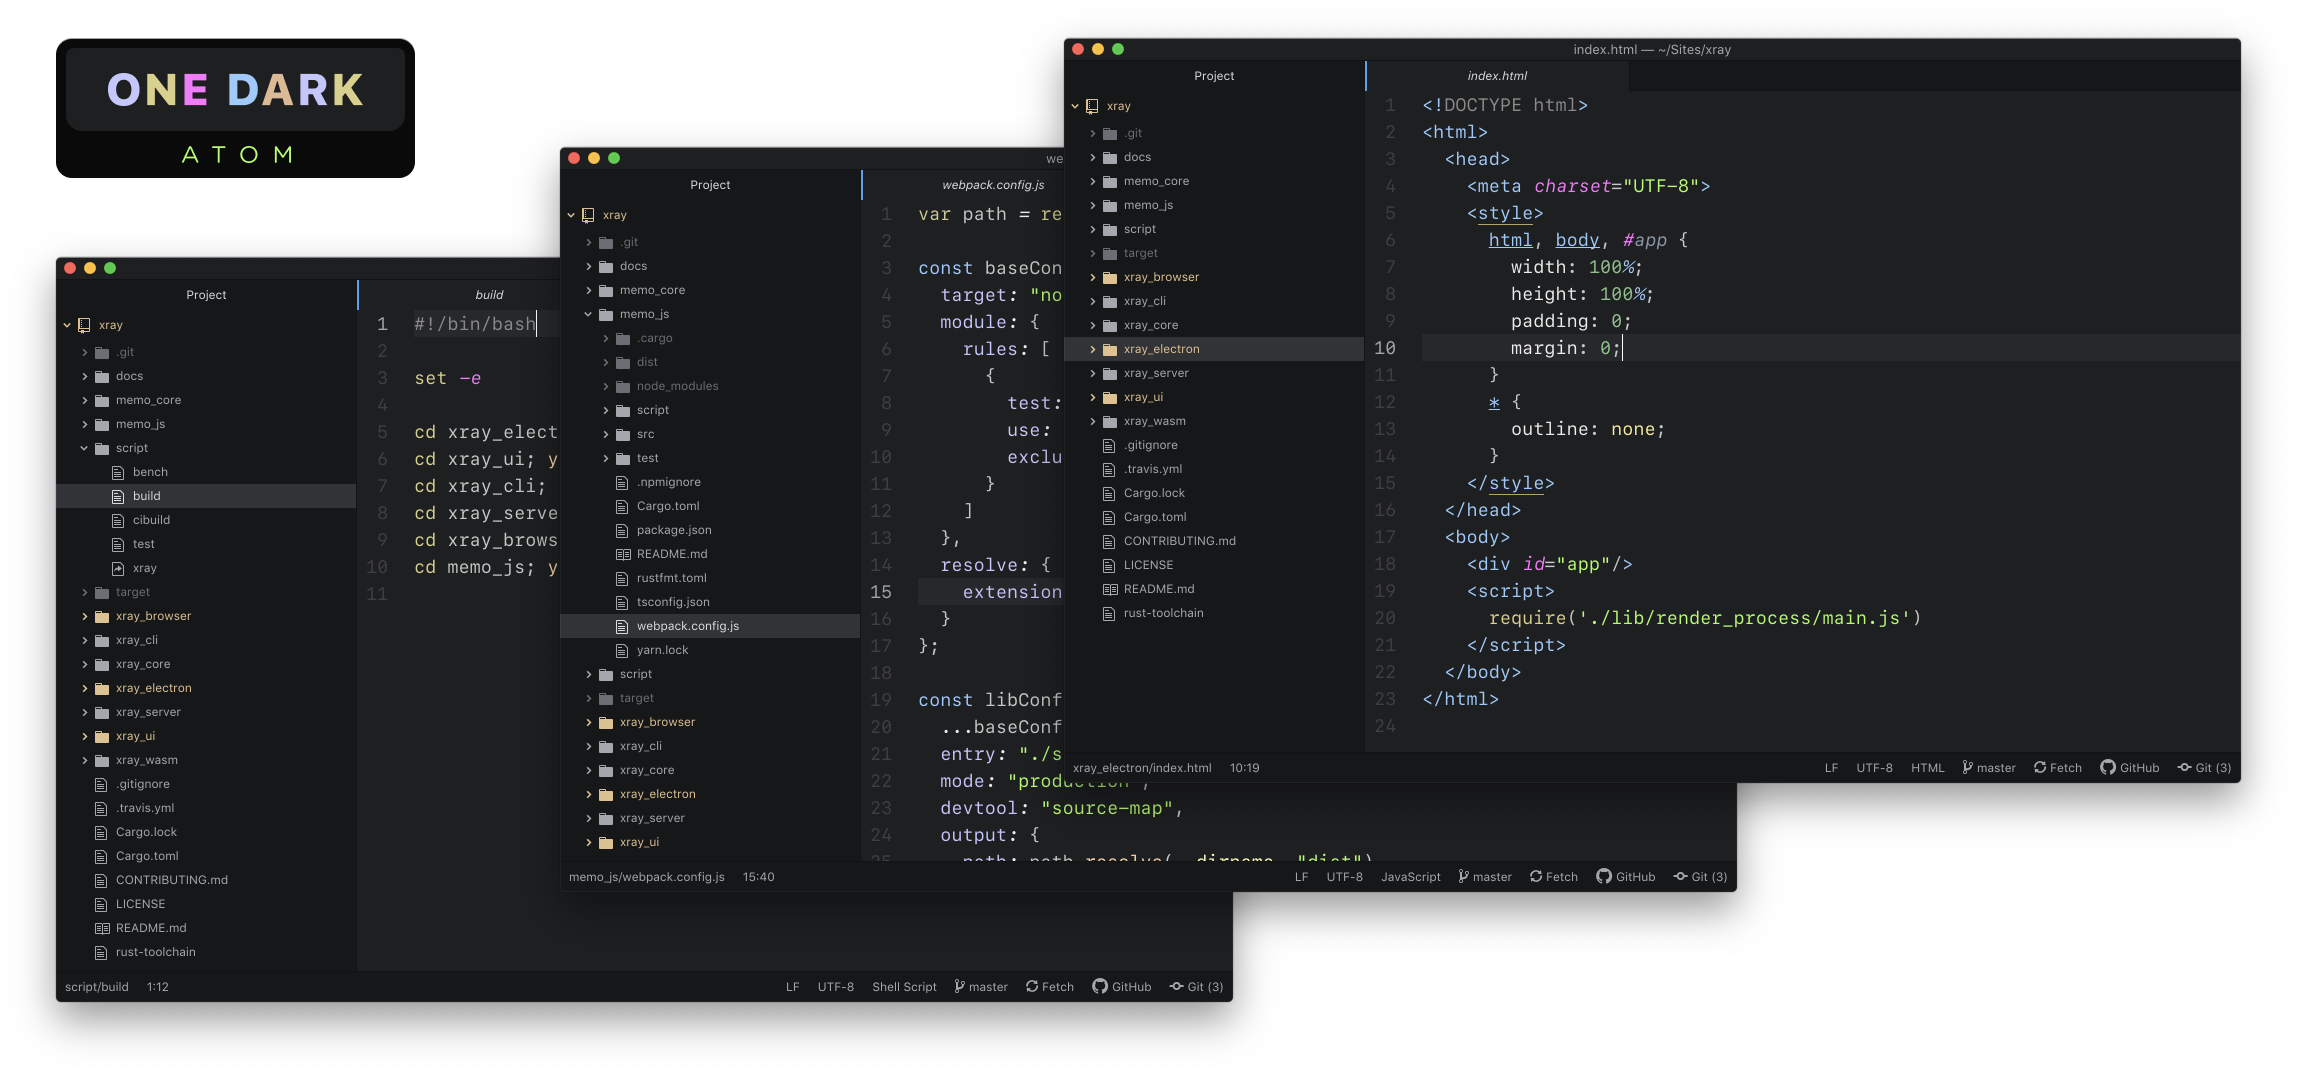
Task: Open tsconfig.json in webpack window tree
Action: [x=673, y=602]
